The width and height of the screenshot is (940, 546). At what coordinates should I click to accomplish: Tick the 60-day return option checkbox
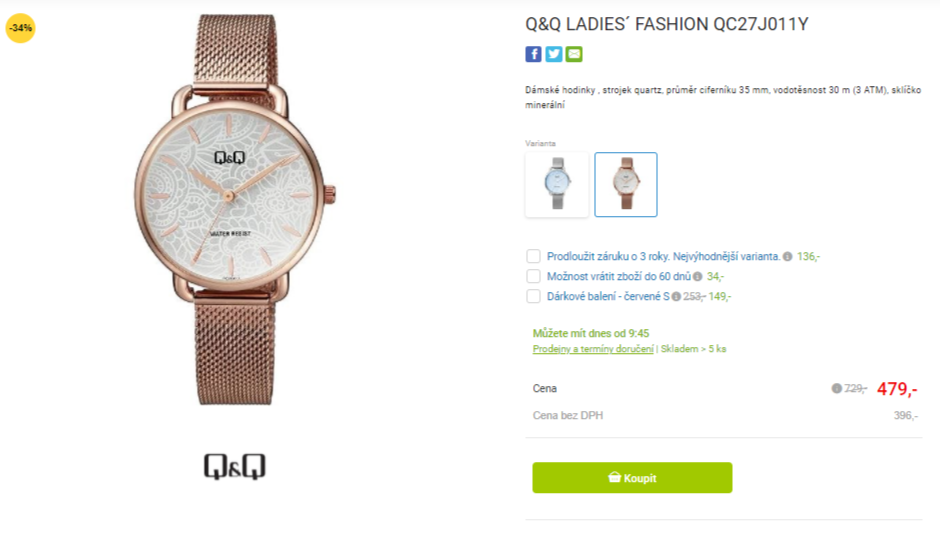533,276
